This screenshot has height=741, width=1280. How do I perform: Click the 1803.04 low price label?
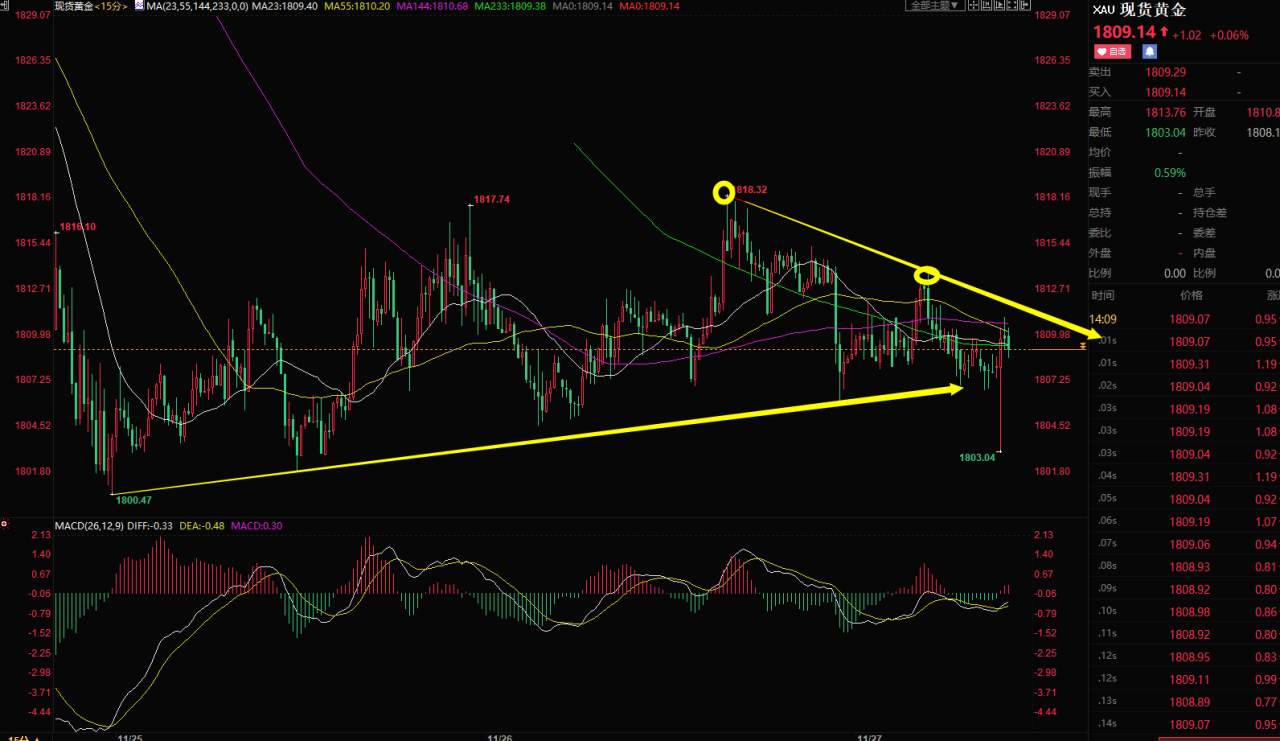tap(977, 457)
